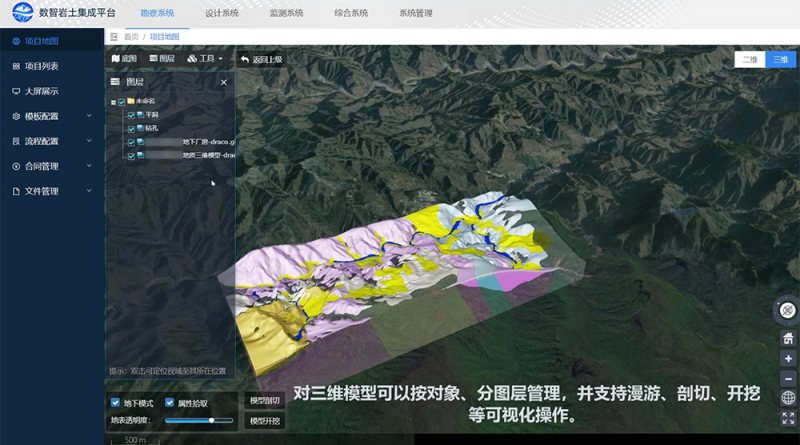Switch to 二维 view mode
Viewport: 800px width, 445px height.
coord(750,60)
